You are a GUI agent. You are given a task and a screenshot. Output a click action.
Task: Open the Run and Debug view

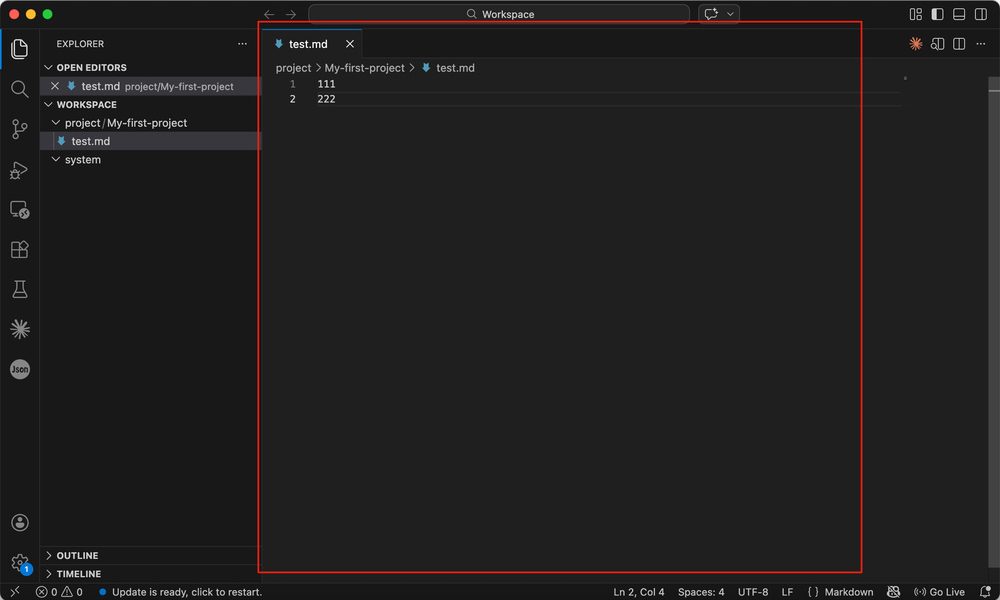click(x=19, y=169)
